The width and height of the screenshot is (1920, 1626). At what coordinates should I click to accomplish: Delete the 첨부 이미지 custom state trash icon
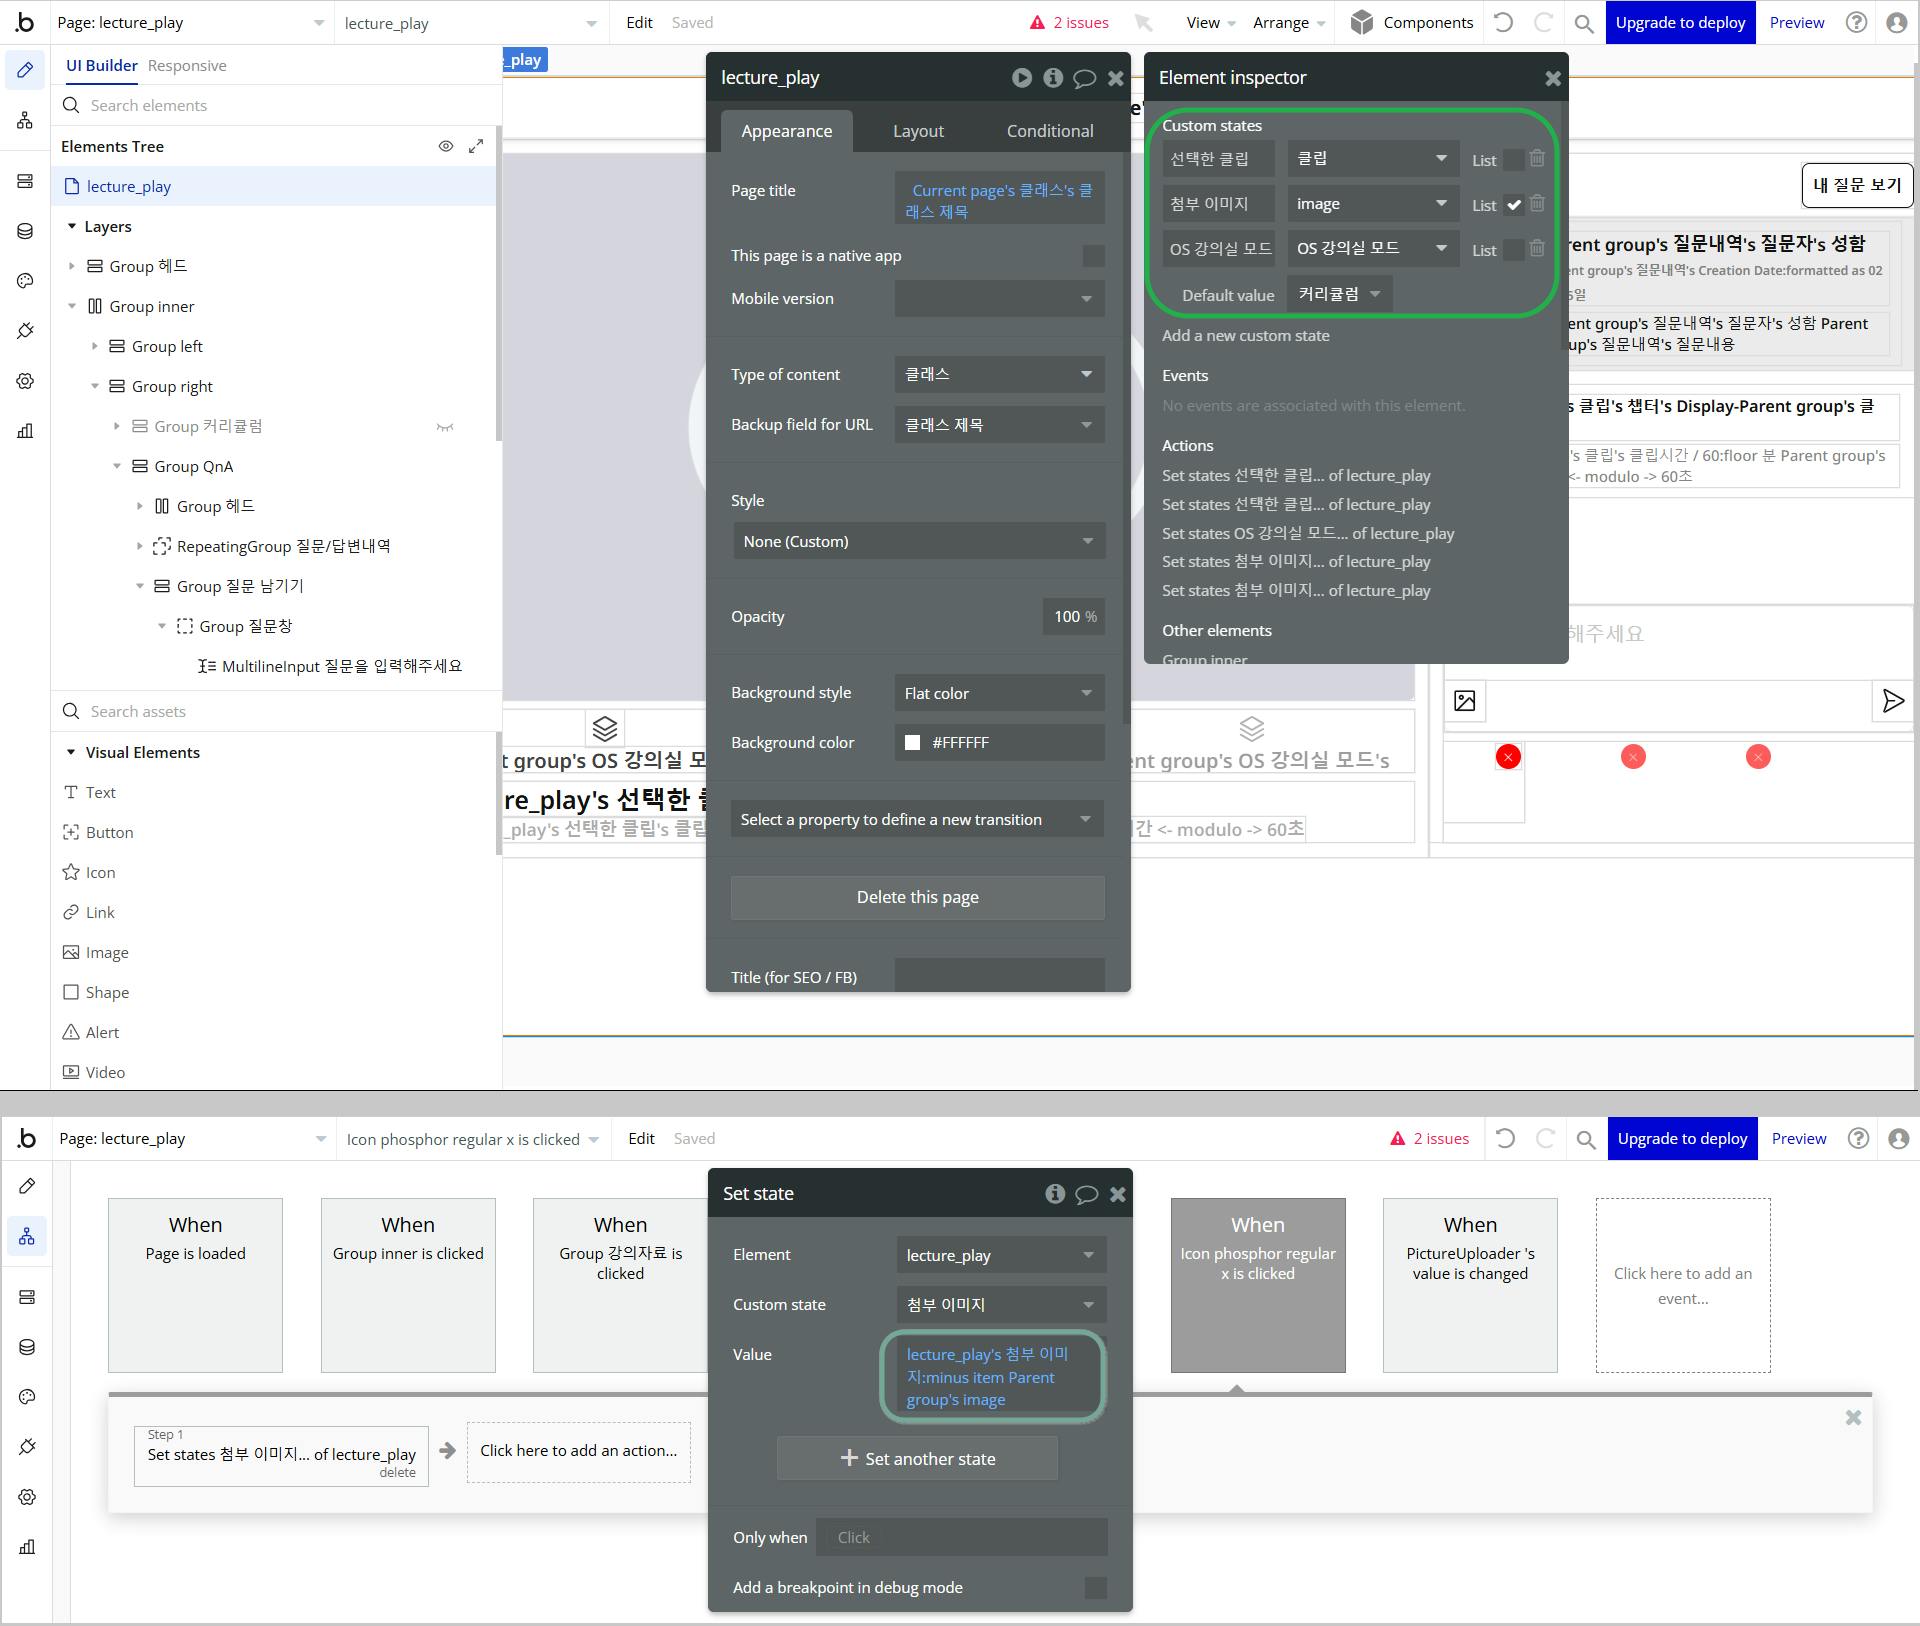1537,204
